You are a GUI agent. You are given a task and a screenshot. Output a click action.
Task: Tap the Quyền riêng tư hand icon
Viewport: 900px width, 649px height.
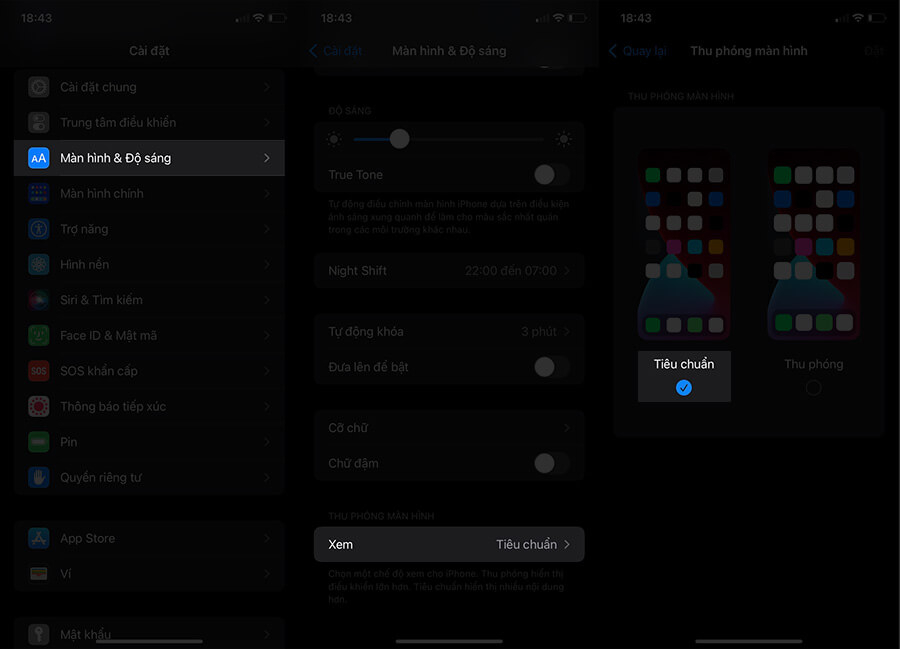pyautogui.click(x=39, y=478)
